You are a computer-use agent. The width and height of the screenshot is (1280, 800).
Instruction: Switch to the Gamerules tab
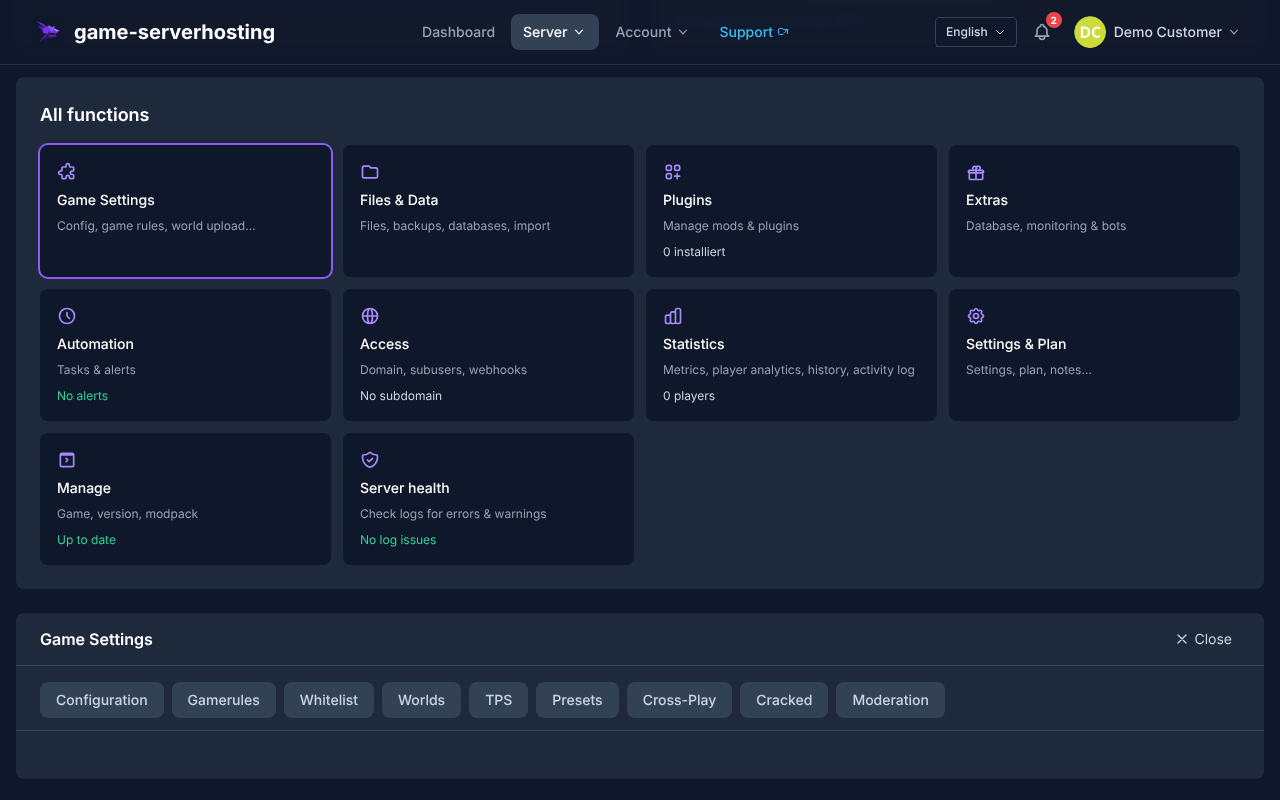tap(224, 700)
